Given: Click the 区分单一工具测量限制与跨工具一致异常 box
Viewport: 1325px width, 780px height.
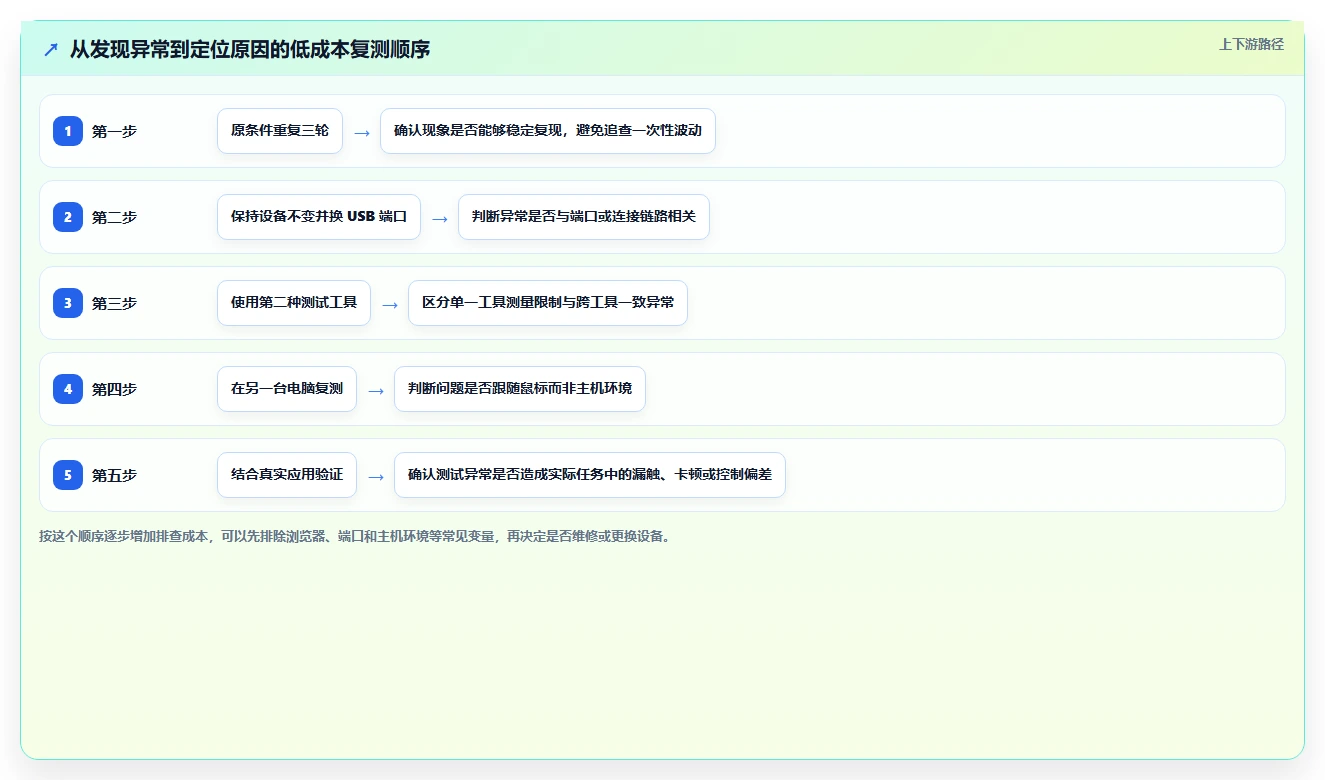Looking at the screenshot, I should point(548,303).
